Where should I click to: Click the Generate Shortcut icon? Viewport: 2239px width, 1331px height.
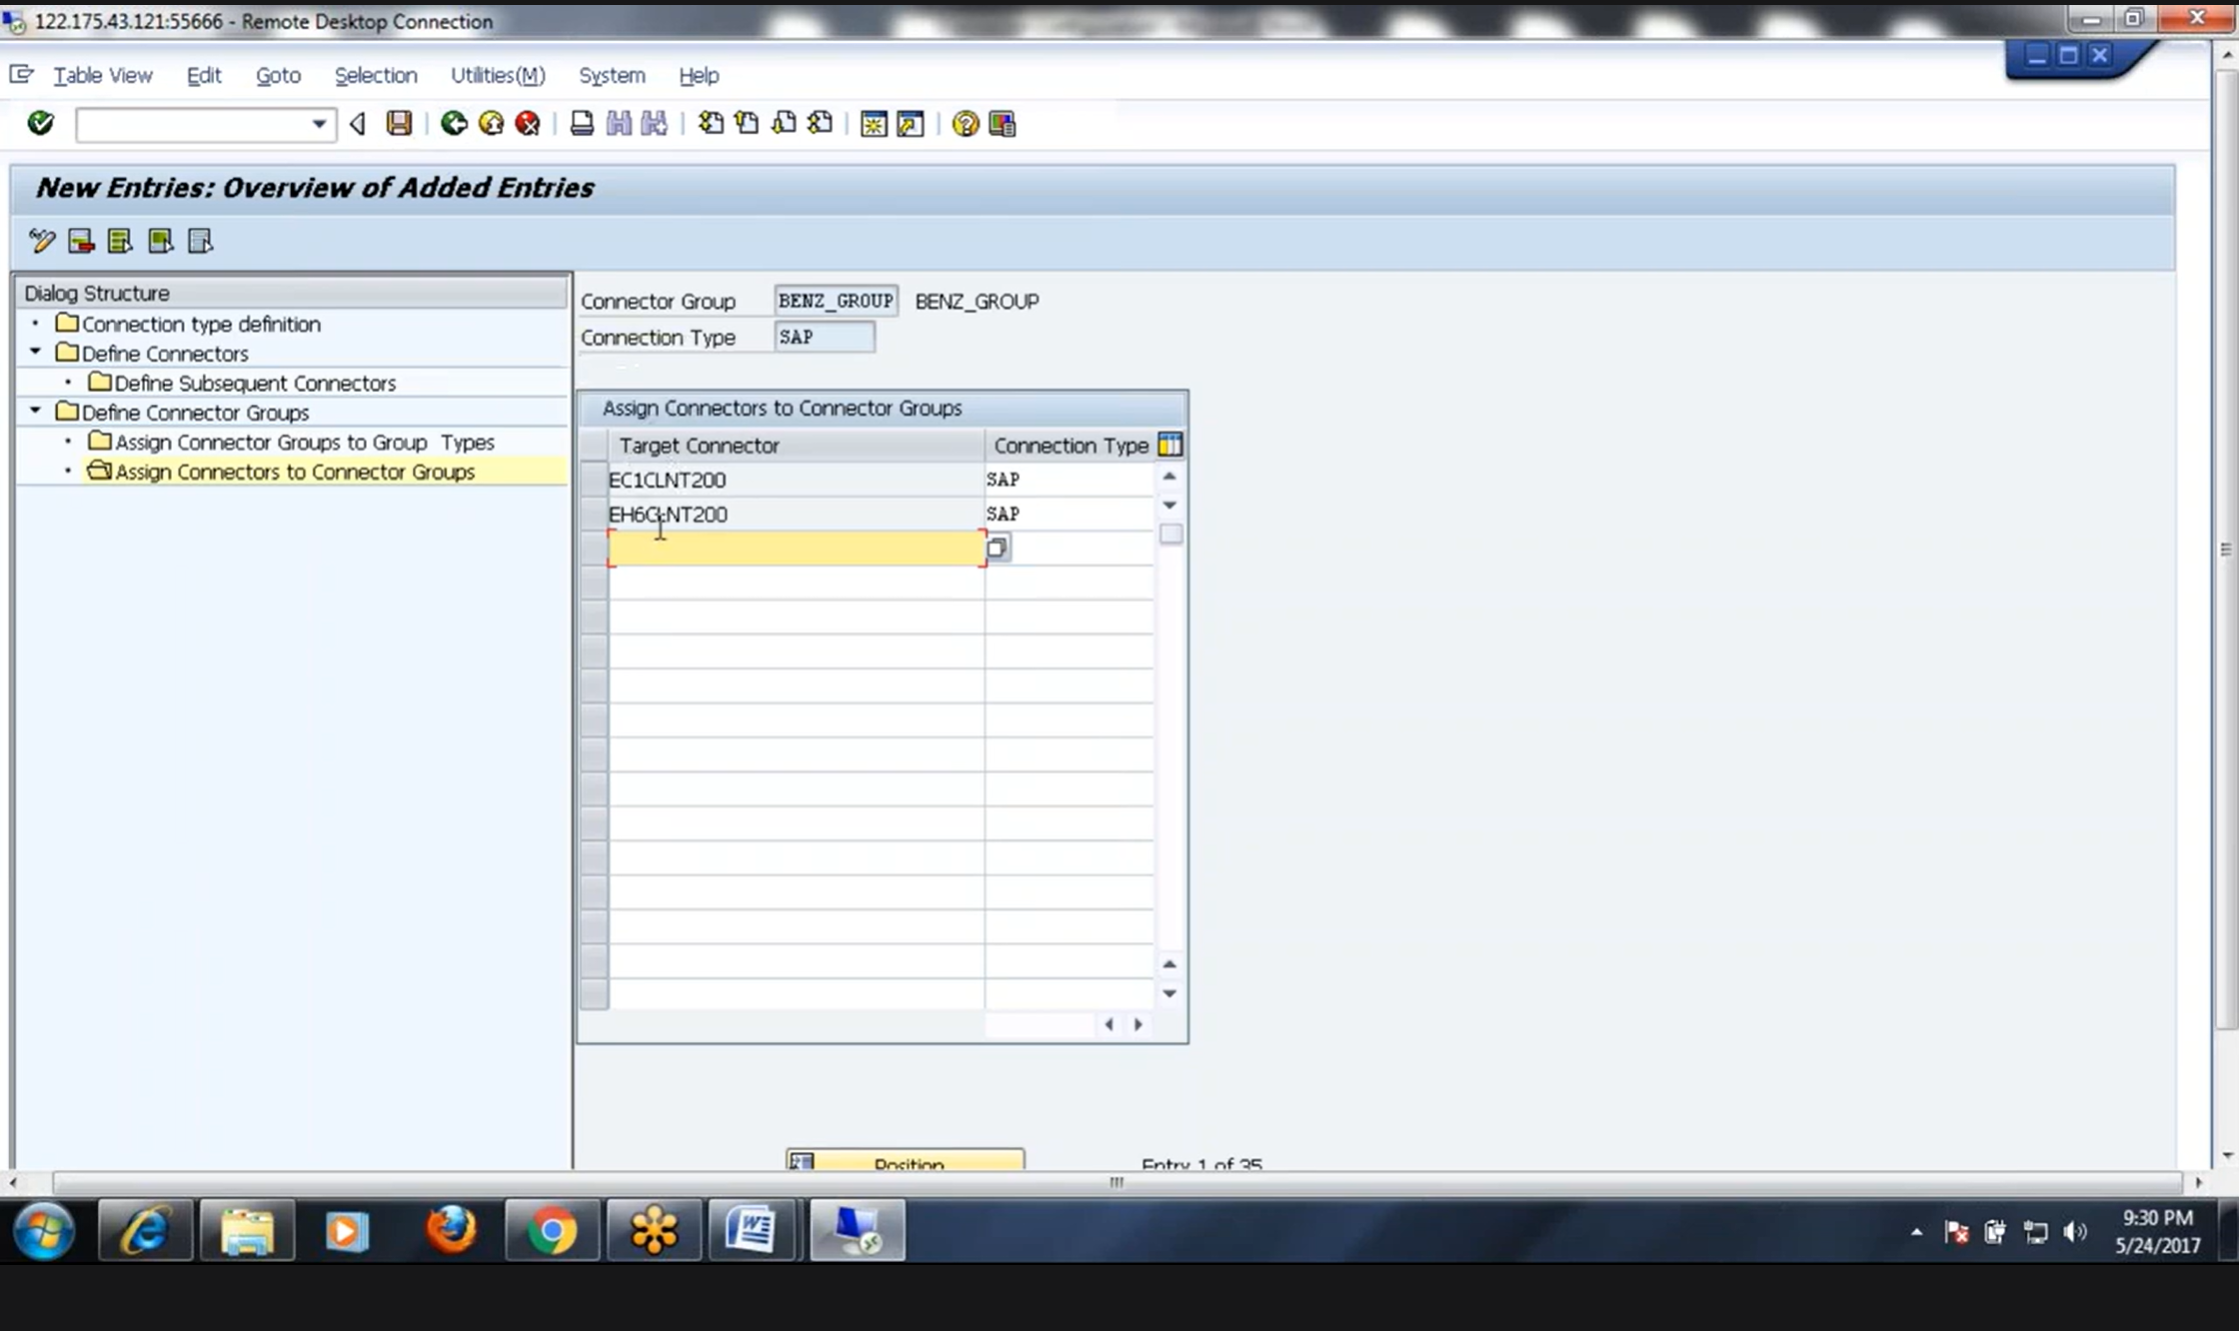[911, 123]
